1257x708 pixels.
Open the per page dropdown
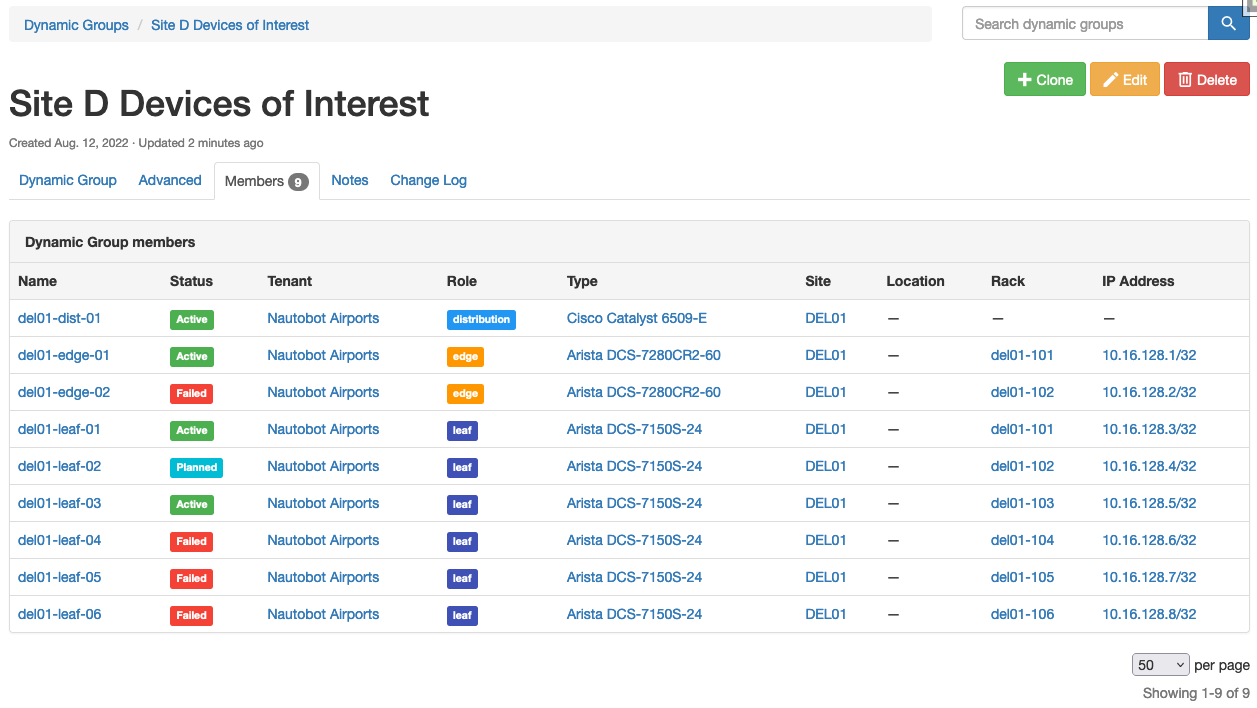point(1160,665)
